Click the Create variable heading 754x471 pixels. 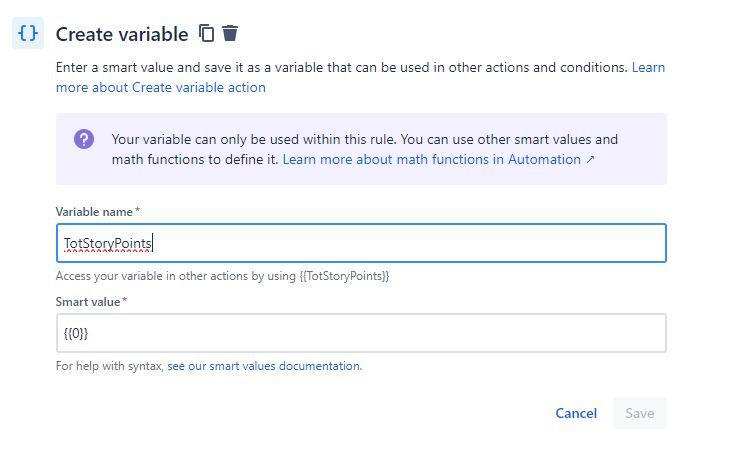click(x=122, y=34)
